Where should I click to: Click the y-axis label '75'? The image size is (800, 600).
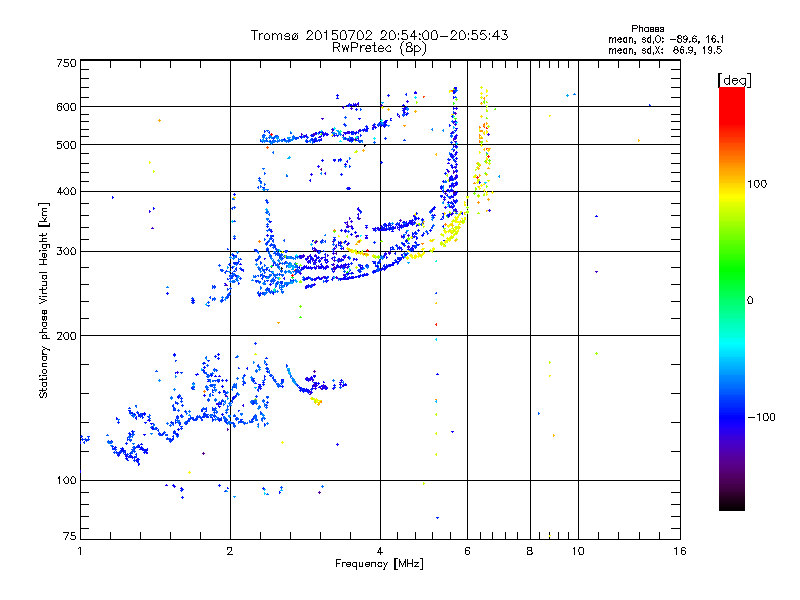coord(70,536)
